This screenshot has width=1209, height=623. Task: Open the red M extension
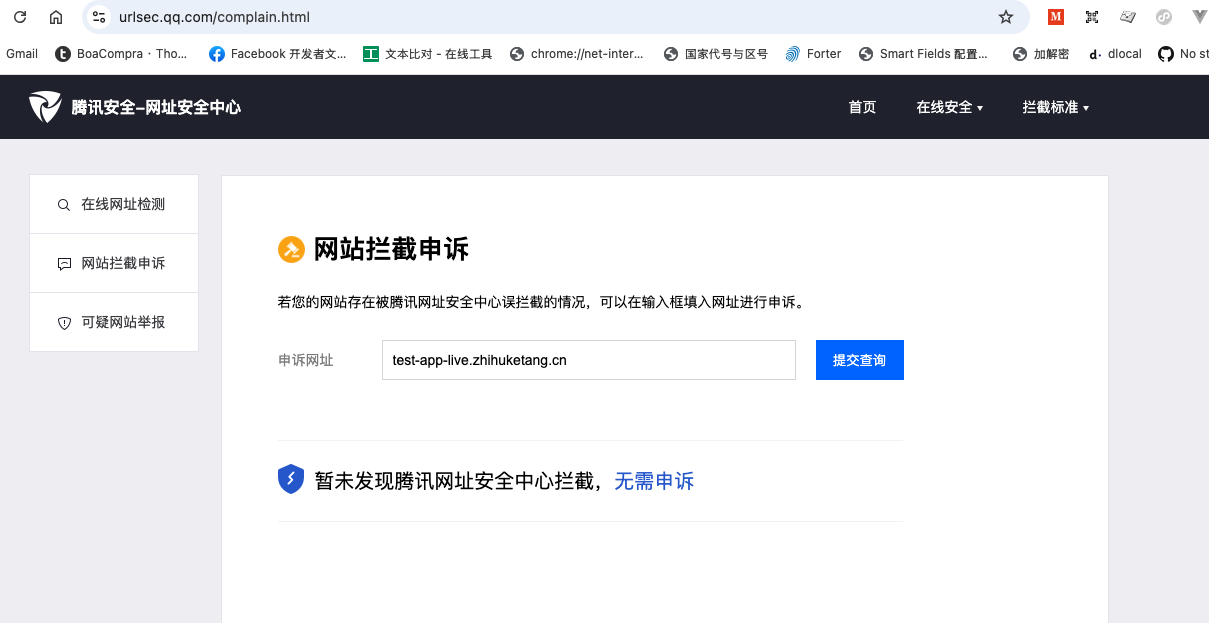click(1056, 17)
